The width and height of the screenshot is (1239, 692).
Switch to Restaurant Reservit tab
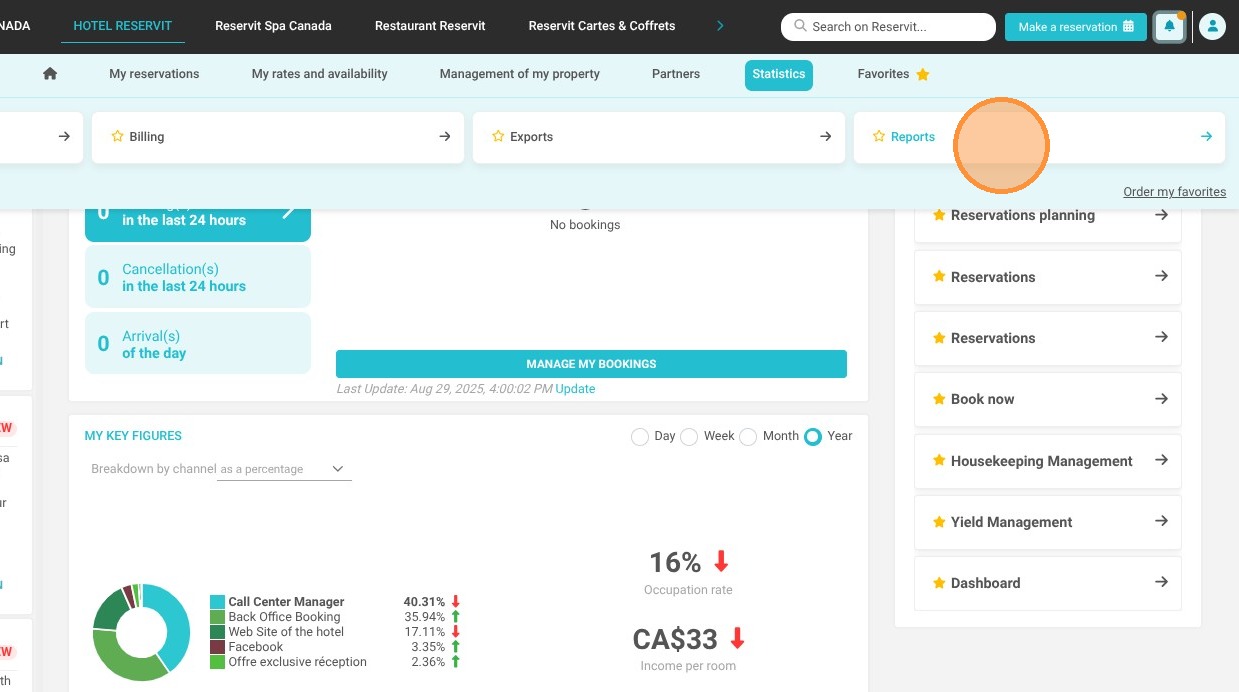point(430,26)
